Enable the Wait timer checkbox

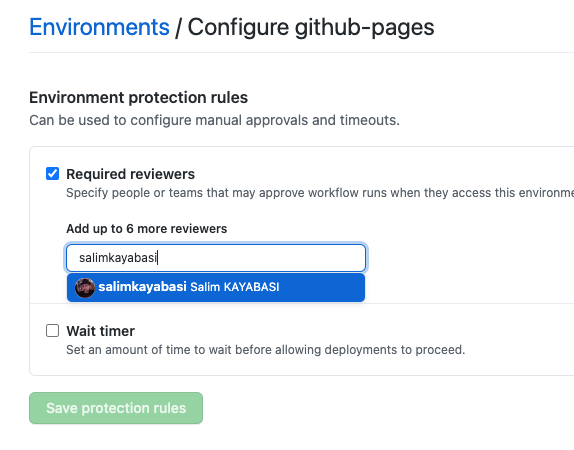pos(52,330)
